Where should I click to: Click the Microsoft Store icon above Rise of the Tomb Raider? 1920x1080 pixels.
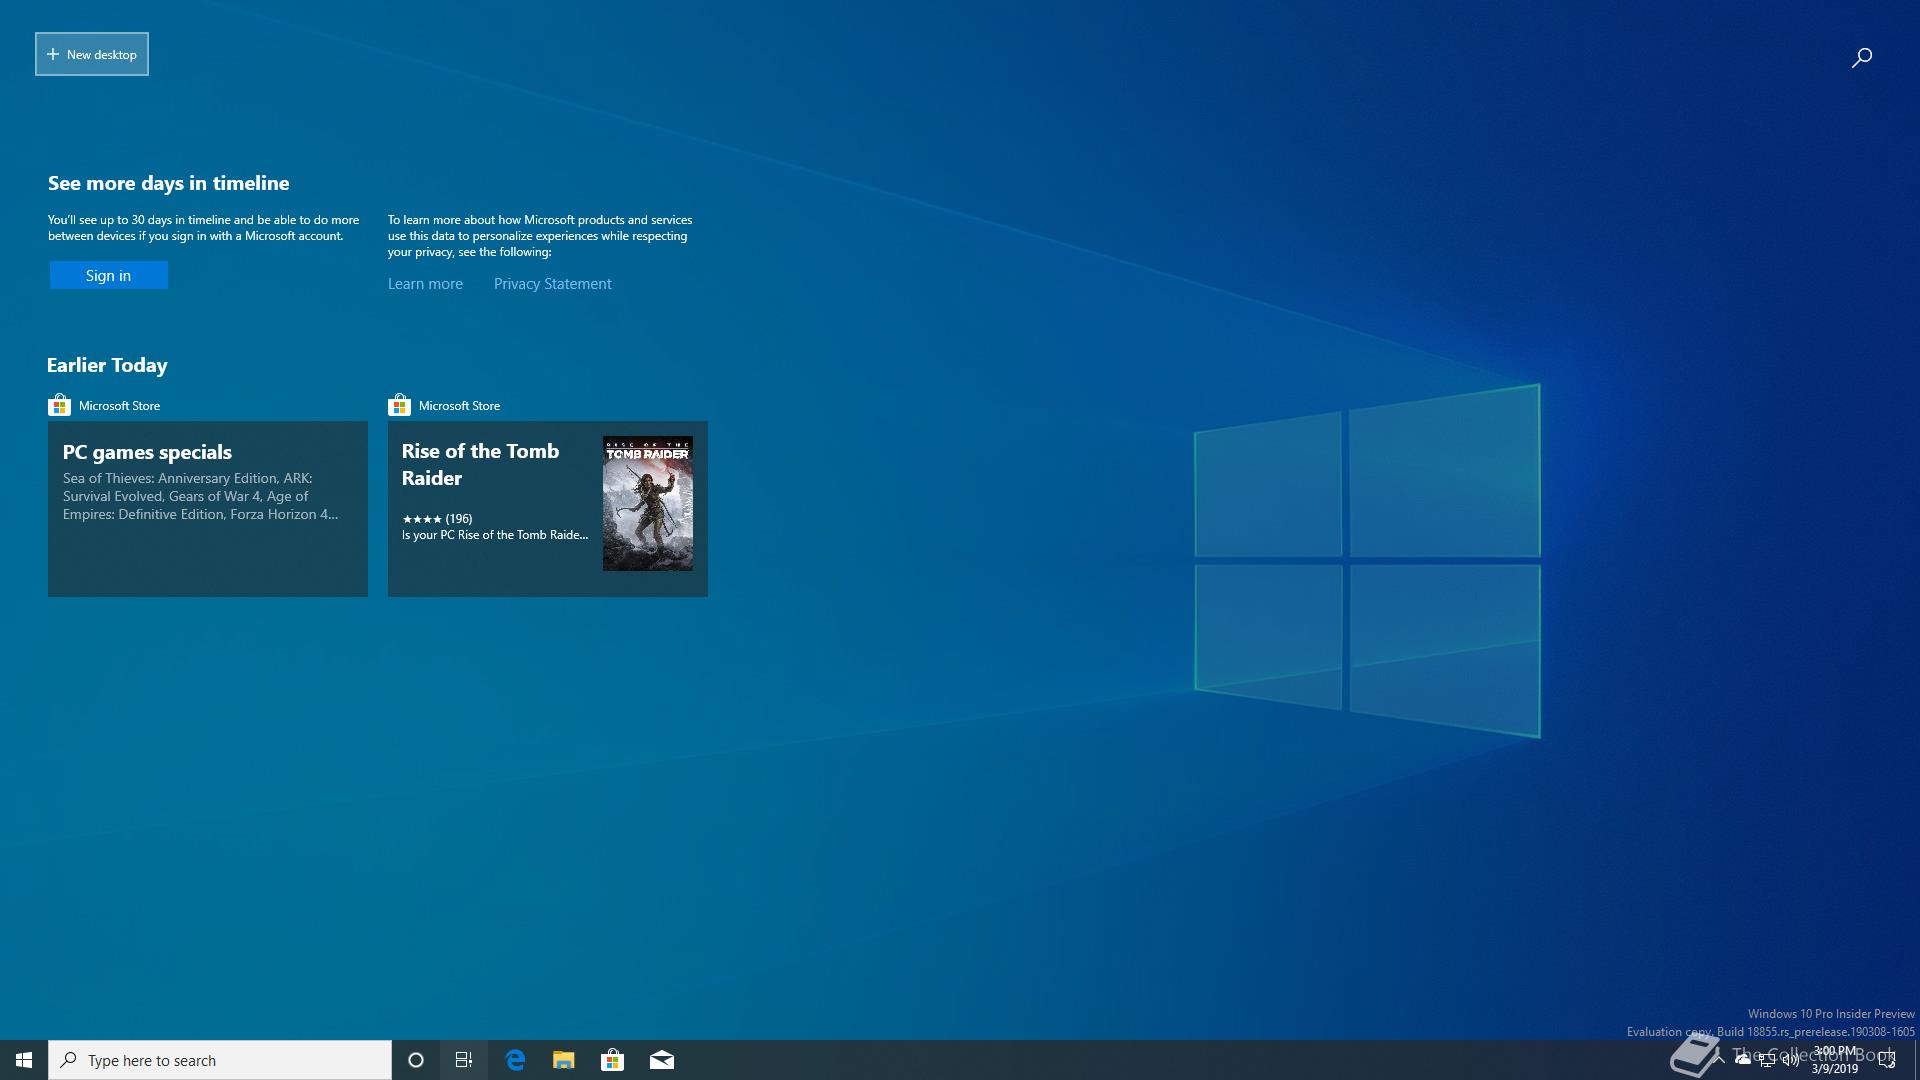click(x=399, y=405)
